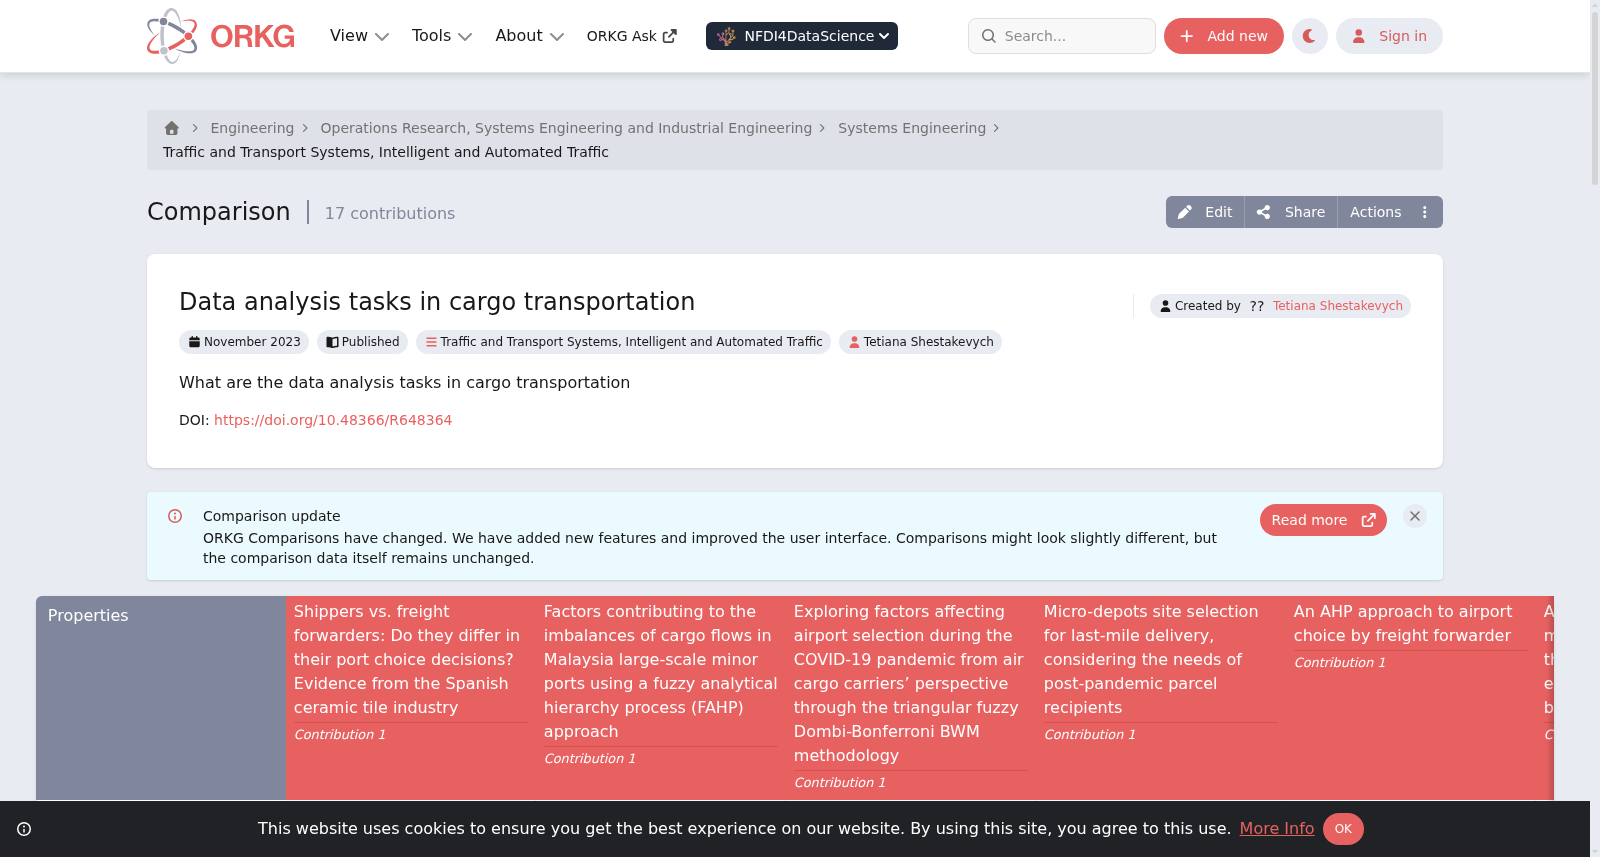Screen dimensions: 1600x857
Task: Click the share icon on Share button
Action: click(1264, 212)
